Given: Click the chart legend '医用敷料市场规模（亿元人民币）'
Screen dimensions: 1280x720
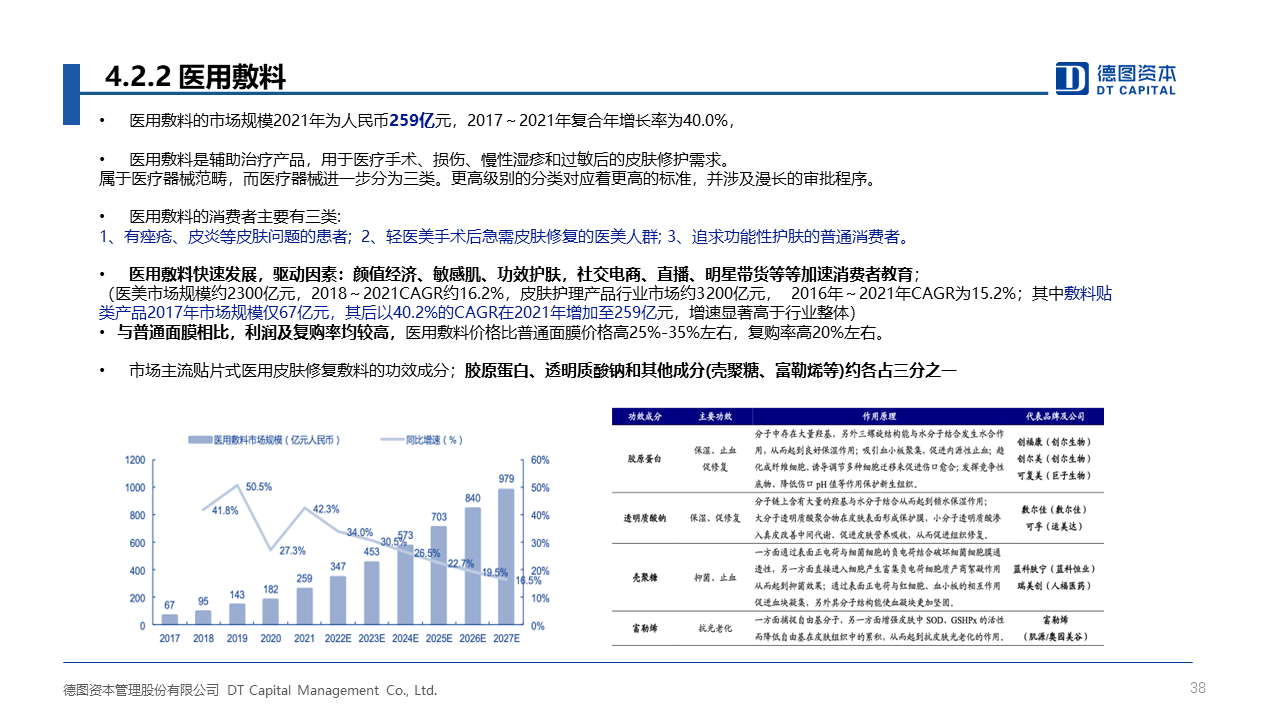Looking at the screenshot, I should [x=265, y=439].
